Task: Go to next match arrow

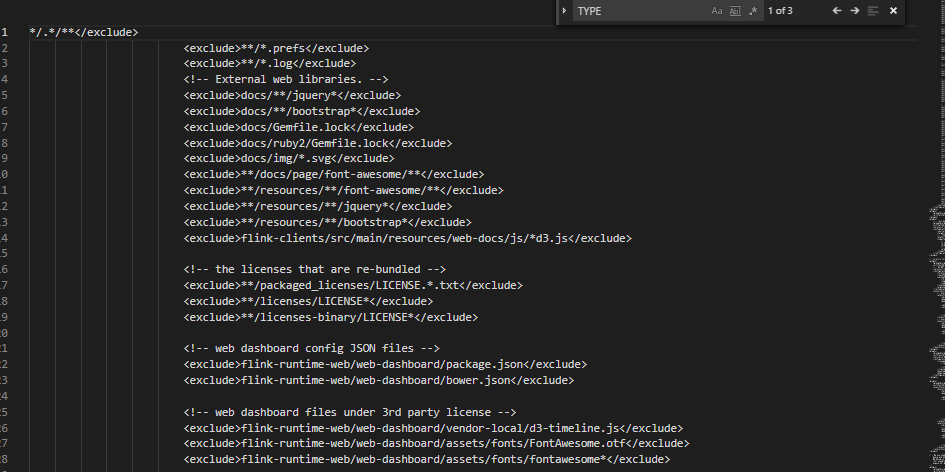Action: (855, 11)
